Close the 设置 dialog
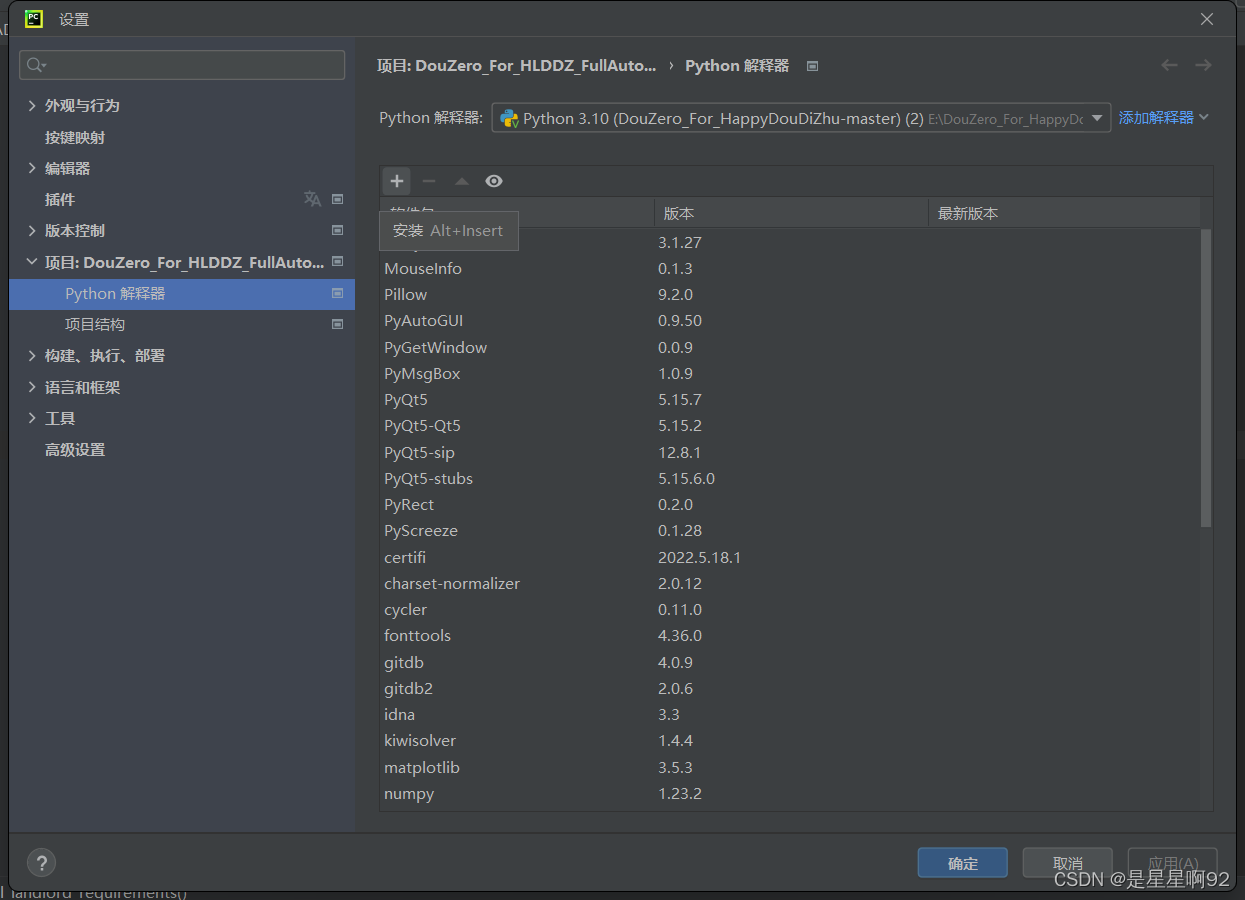The width and height of the screenshot is (1245, 900). (1207, 19)
